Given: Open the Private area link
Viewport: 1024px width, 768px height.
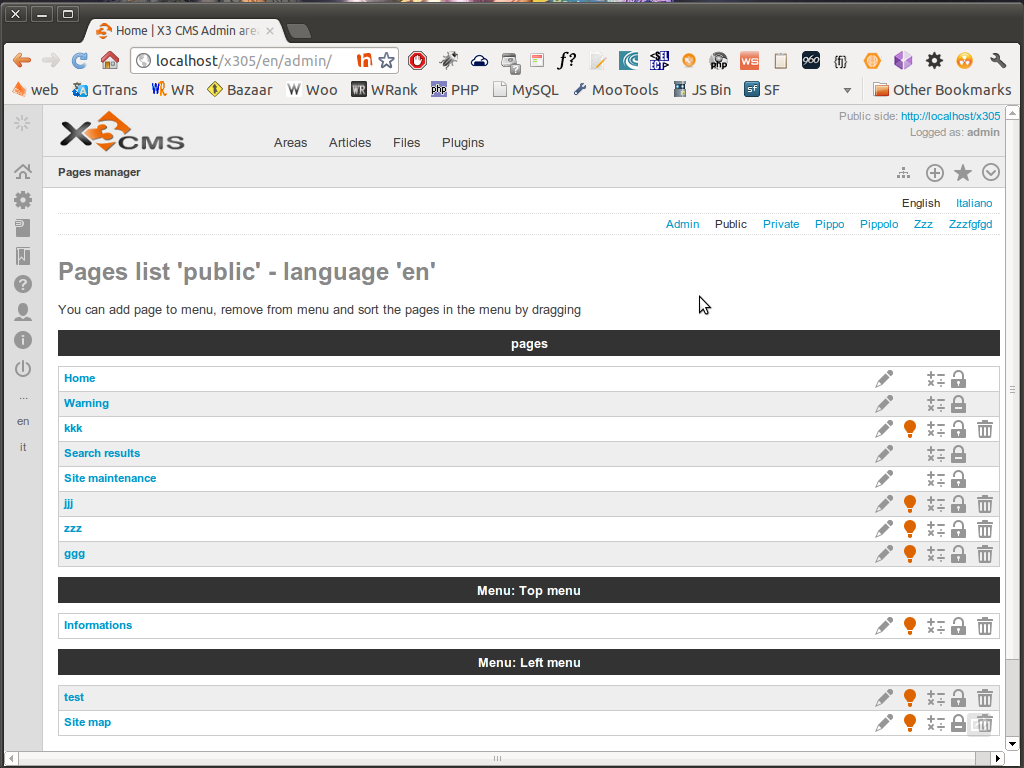Looking at the screenshot, I should [x=781, y=224].
